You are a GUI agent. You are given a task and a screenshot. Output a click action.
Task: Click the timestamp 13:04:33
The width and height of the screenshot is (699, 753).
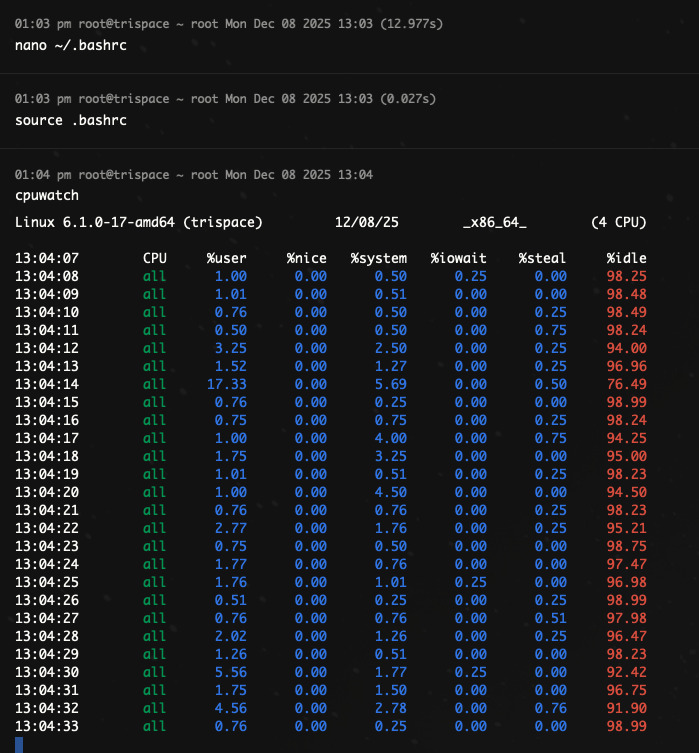[47, 726]
